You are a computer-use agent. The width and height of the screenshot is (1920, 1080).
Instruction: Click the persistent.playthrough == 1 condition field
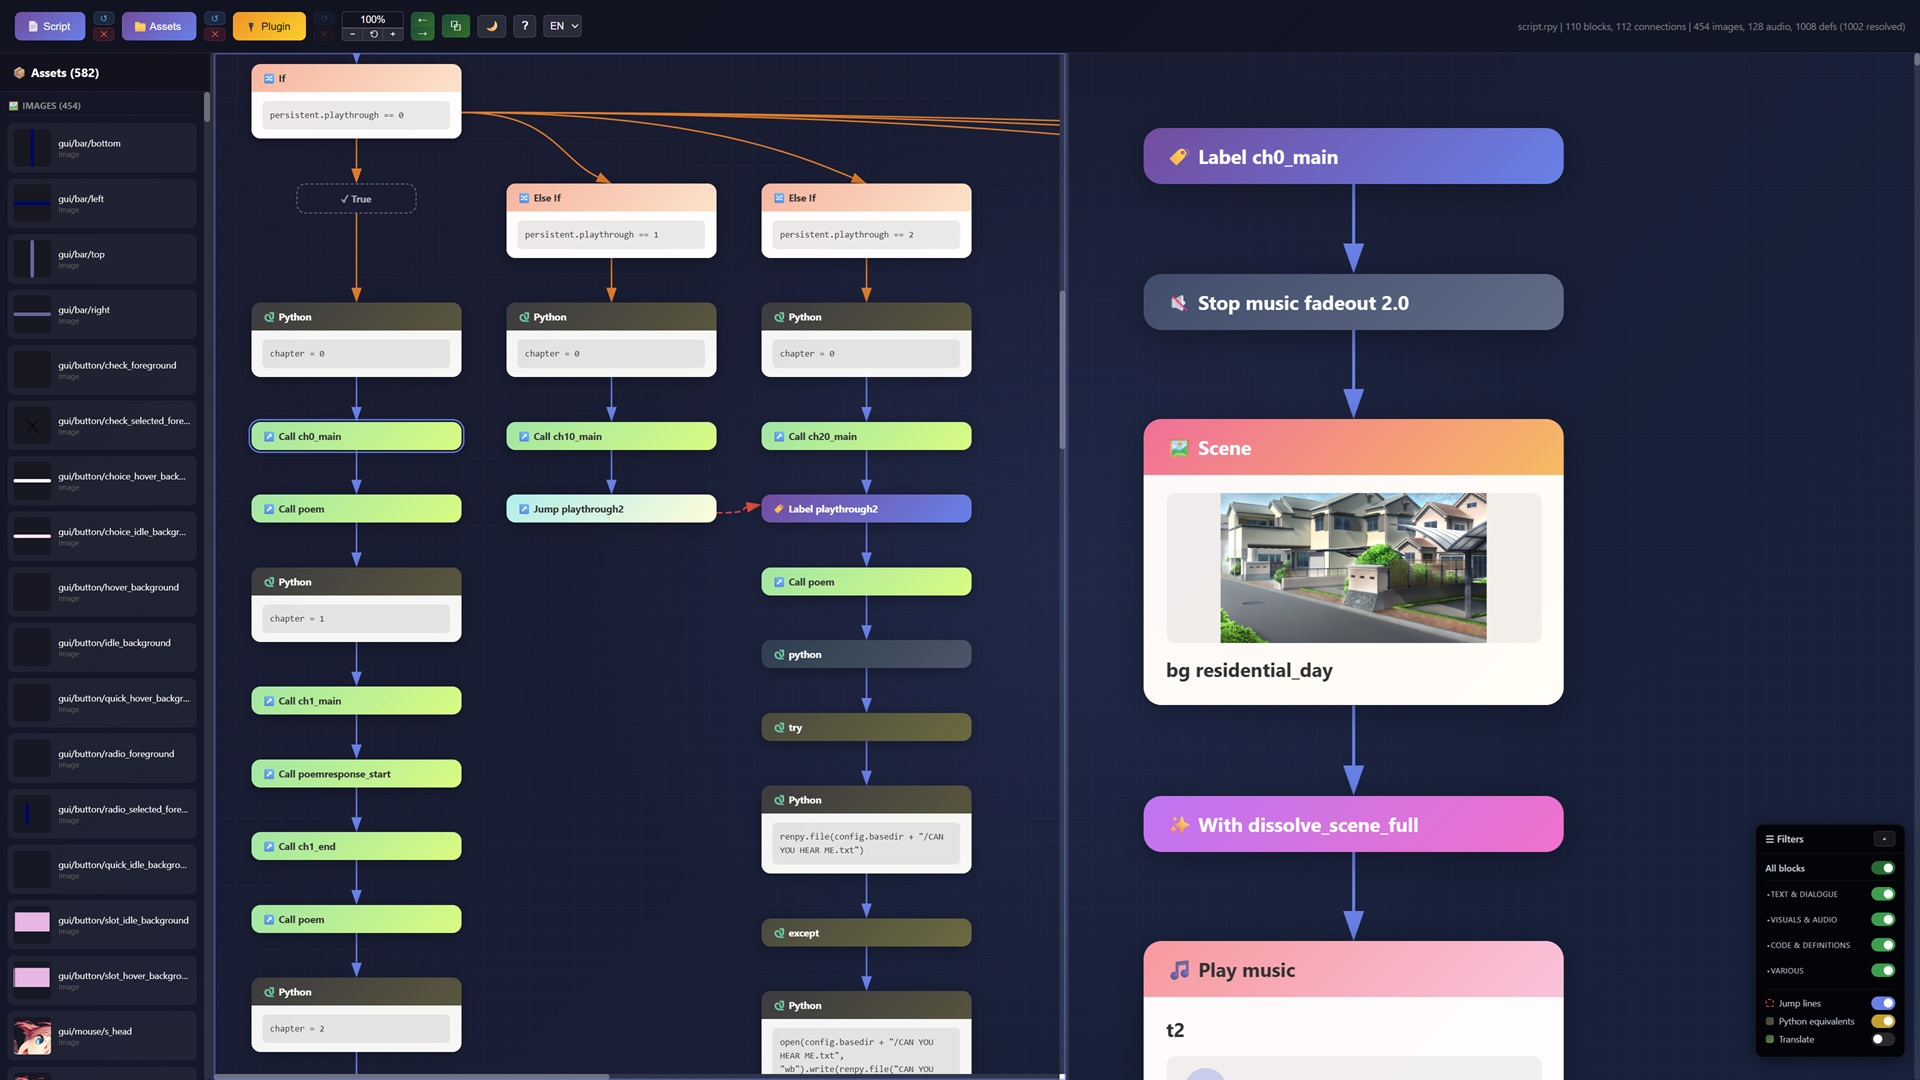pos(611,235)
